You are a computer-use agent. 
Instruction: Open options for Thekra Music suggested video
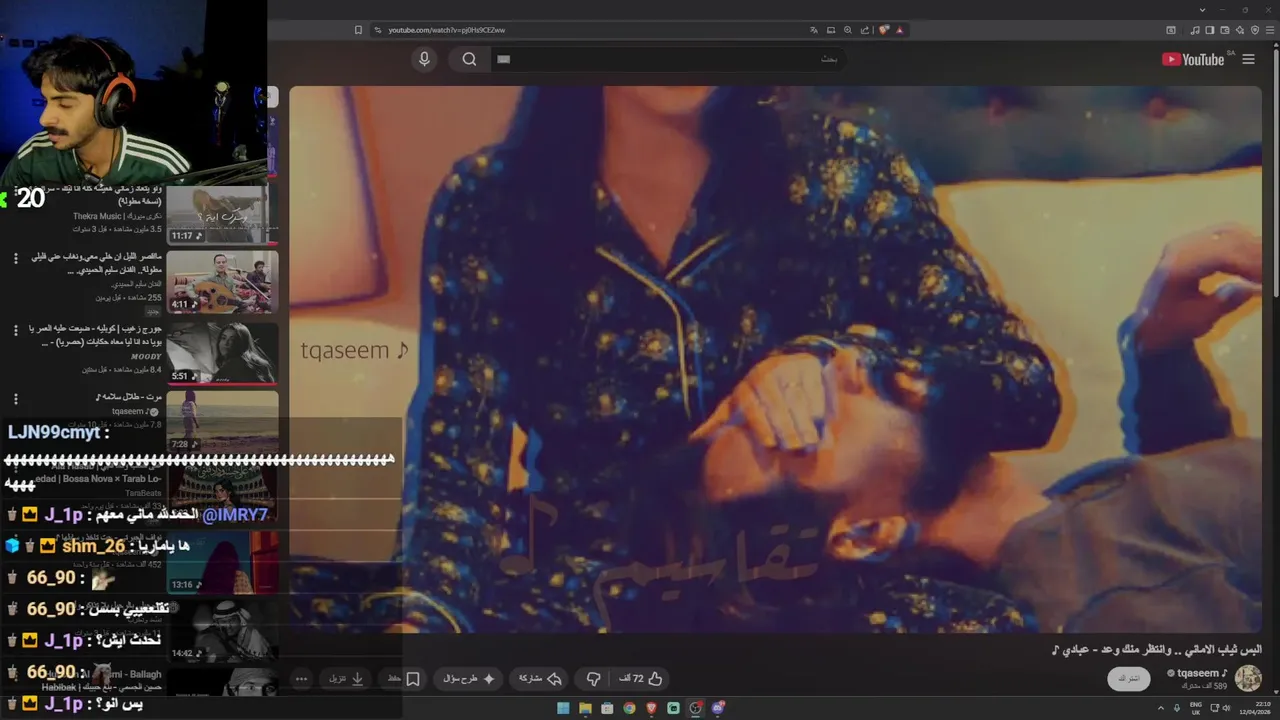(x=16, y=191)
